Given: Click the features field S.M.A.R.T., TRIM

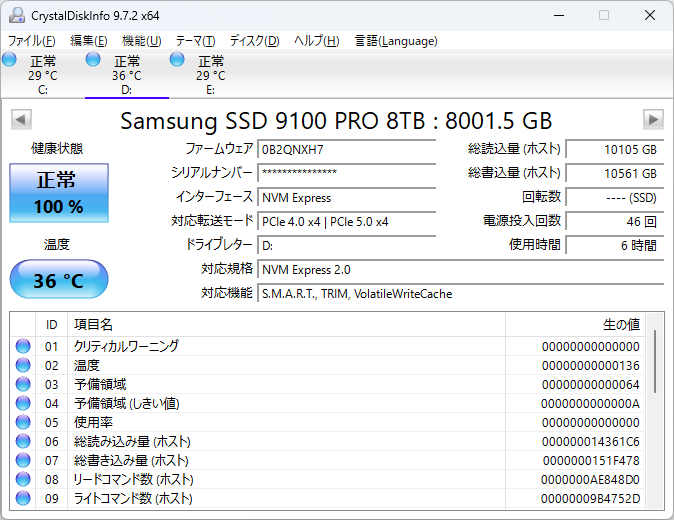Looking at the screenshot, I should click(x=461, y=294).
